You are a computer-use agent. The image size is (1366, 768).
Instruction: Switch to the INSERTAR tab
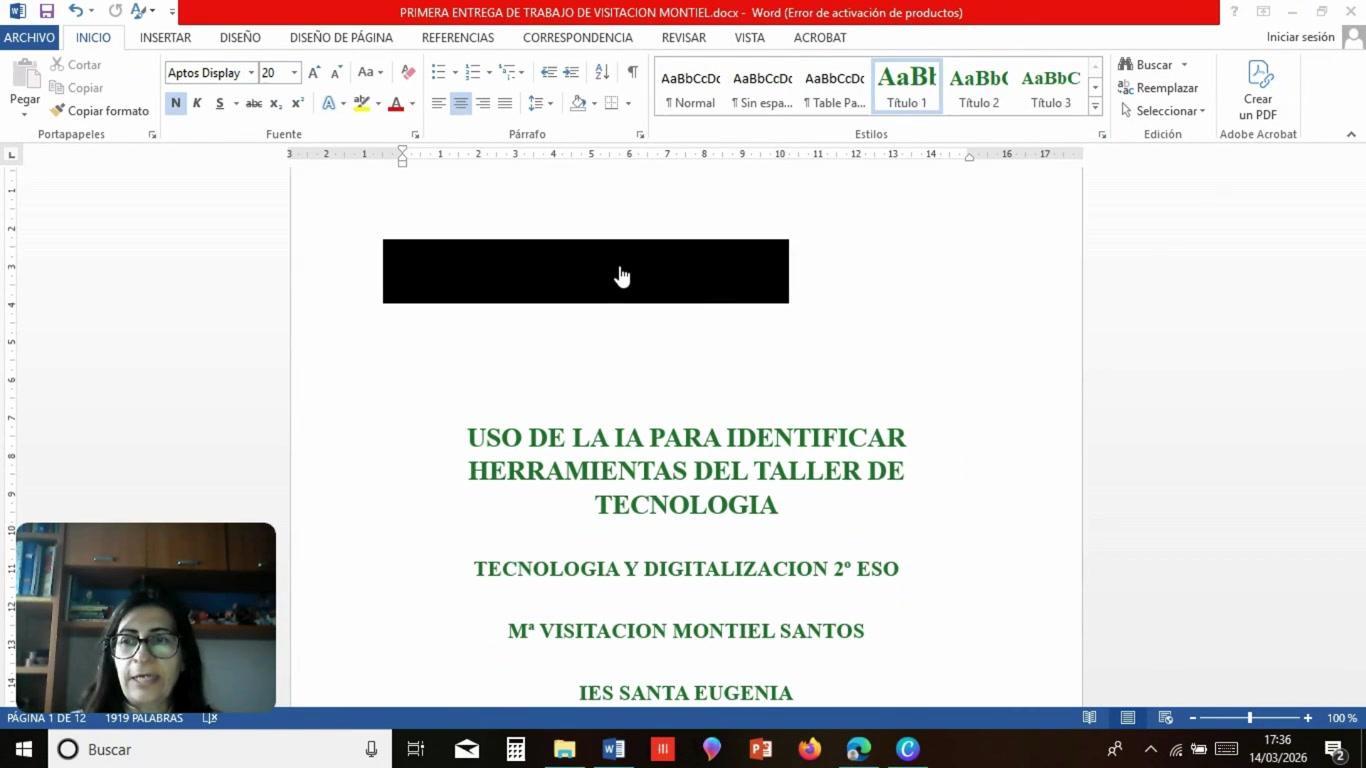tap(166, 38)
